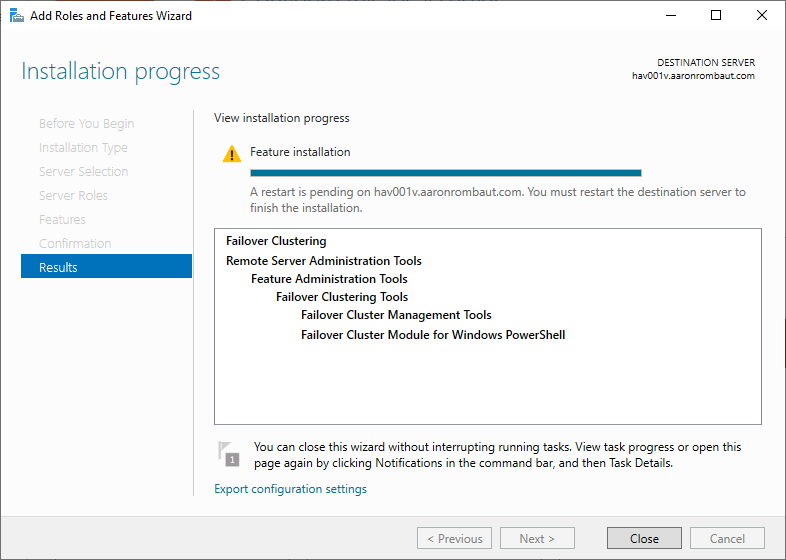Select Remote Server Administration Tools entry
Screen dimensions: 786x560
coord(323,261)
